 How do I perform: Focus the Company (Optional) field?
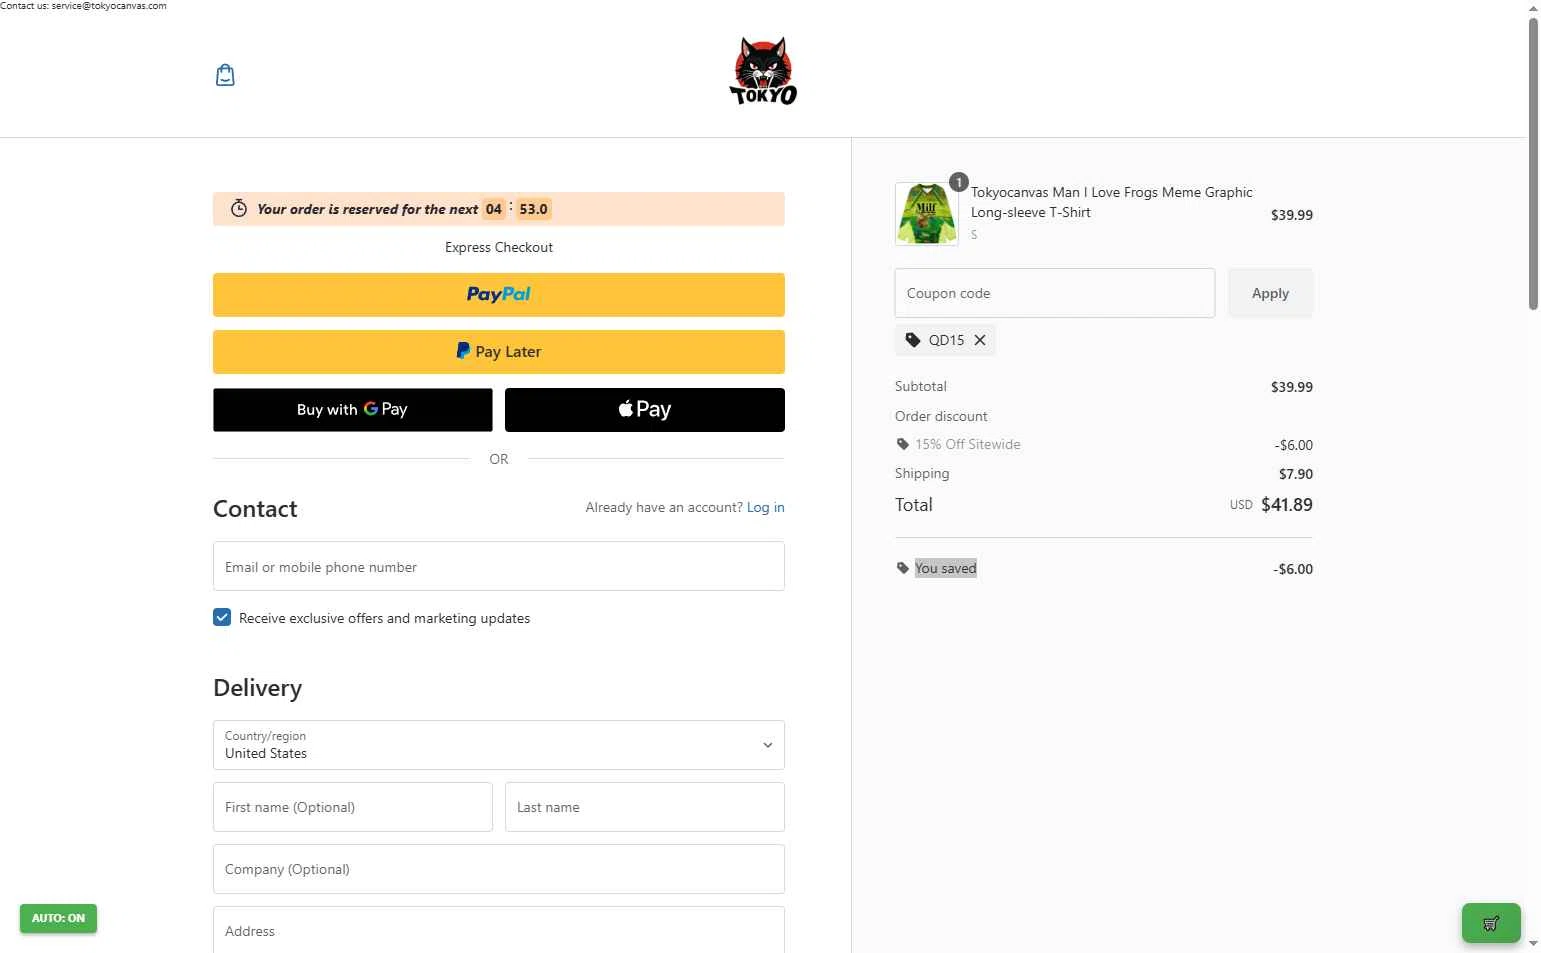point(499,869)
